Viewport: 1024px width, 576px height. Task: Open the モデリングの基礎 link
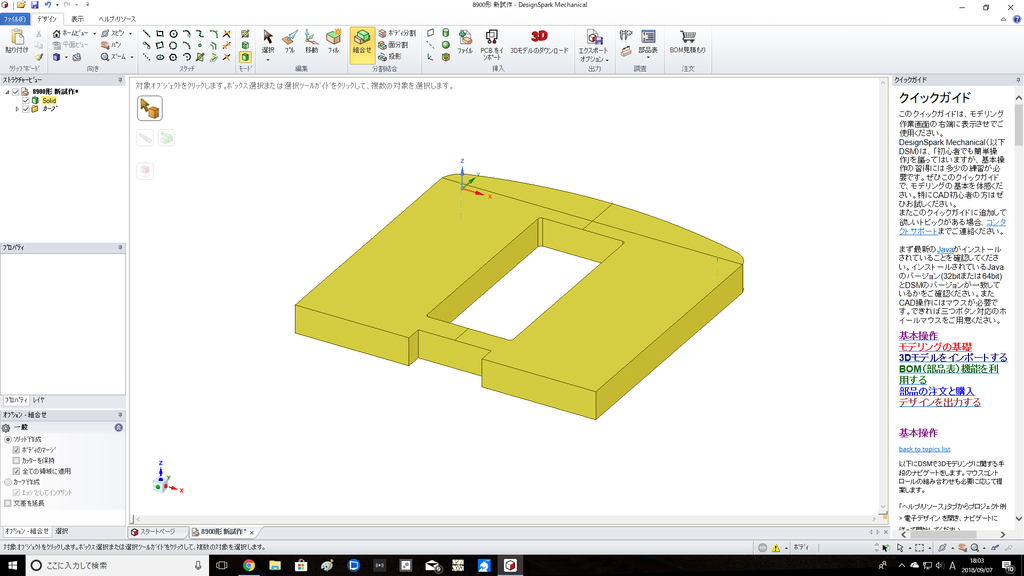pos(935,347)
